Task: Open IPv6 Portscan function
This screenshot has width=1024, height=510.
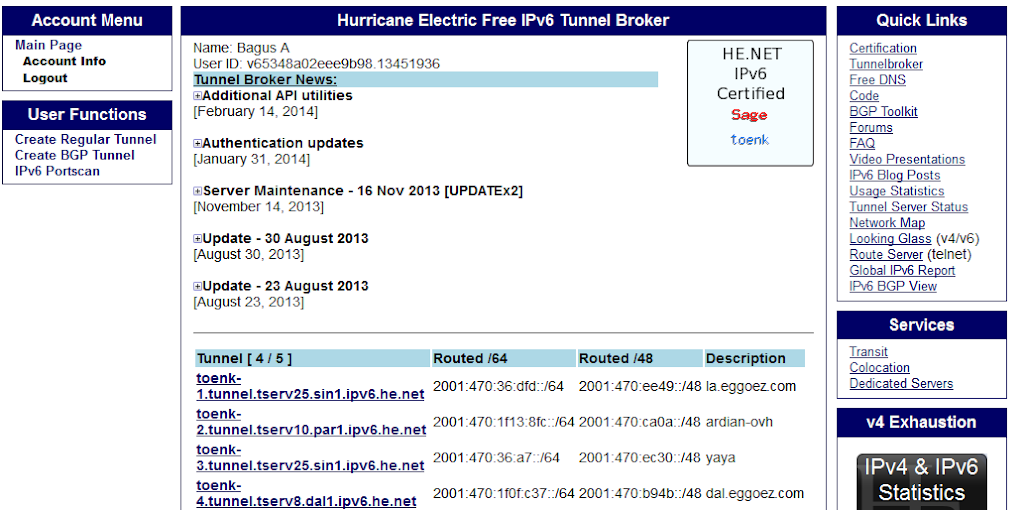Action: [x=57, y=171]
